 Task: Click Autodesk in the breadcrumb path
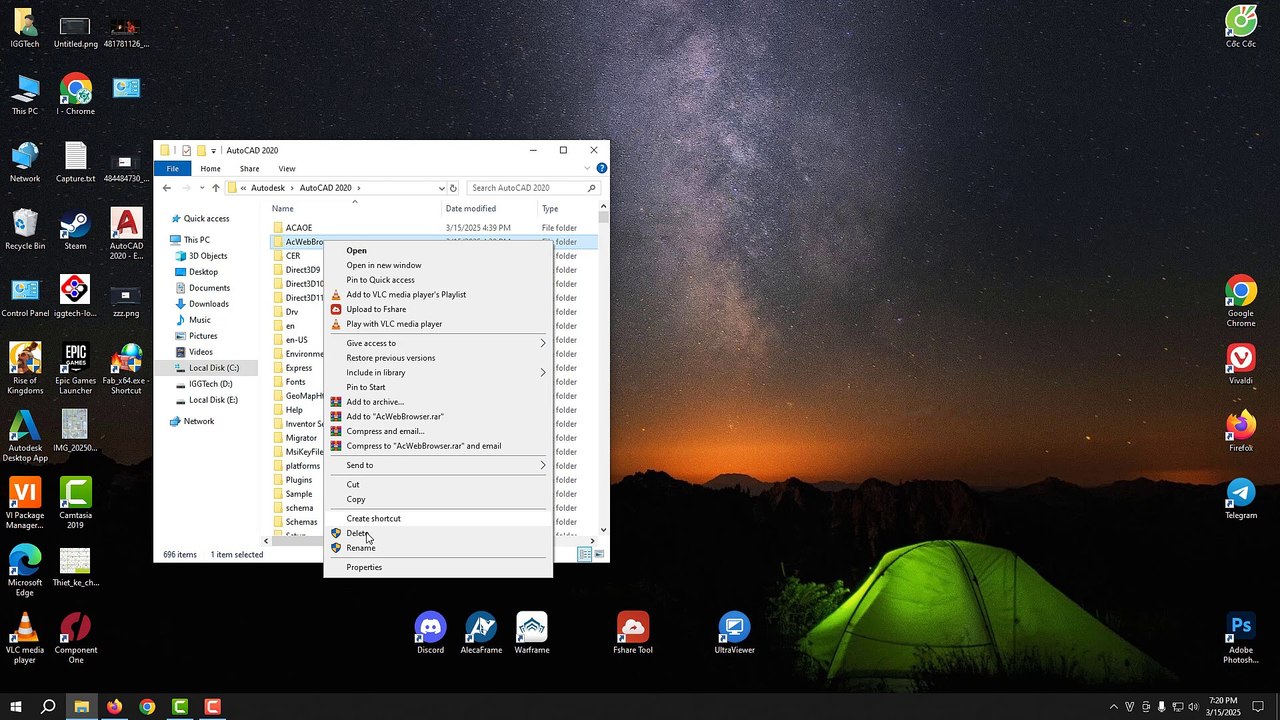(268, 188)
